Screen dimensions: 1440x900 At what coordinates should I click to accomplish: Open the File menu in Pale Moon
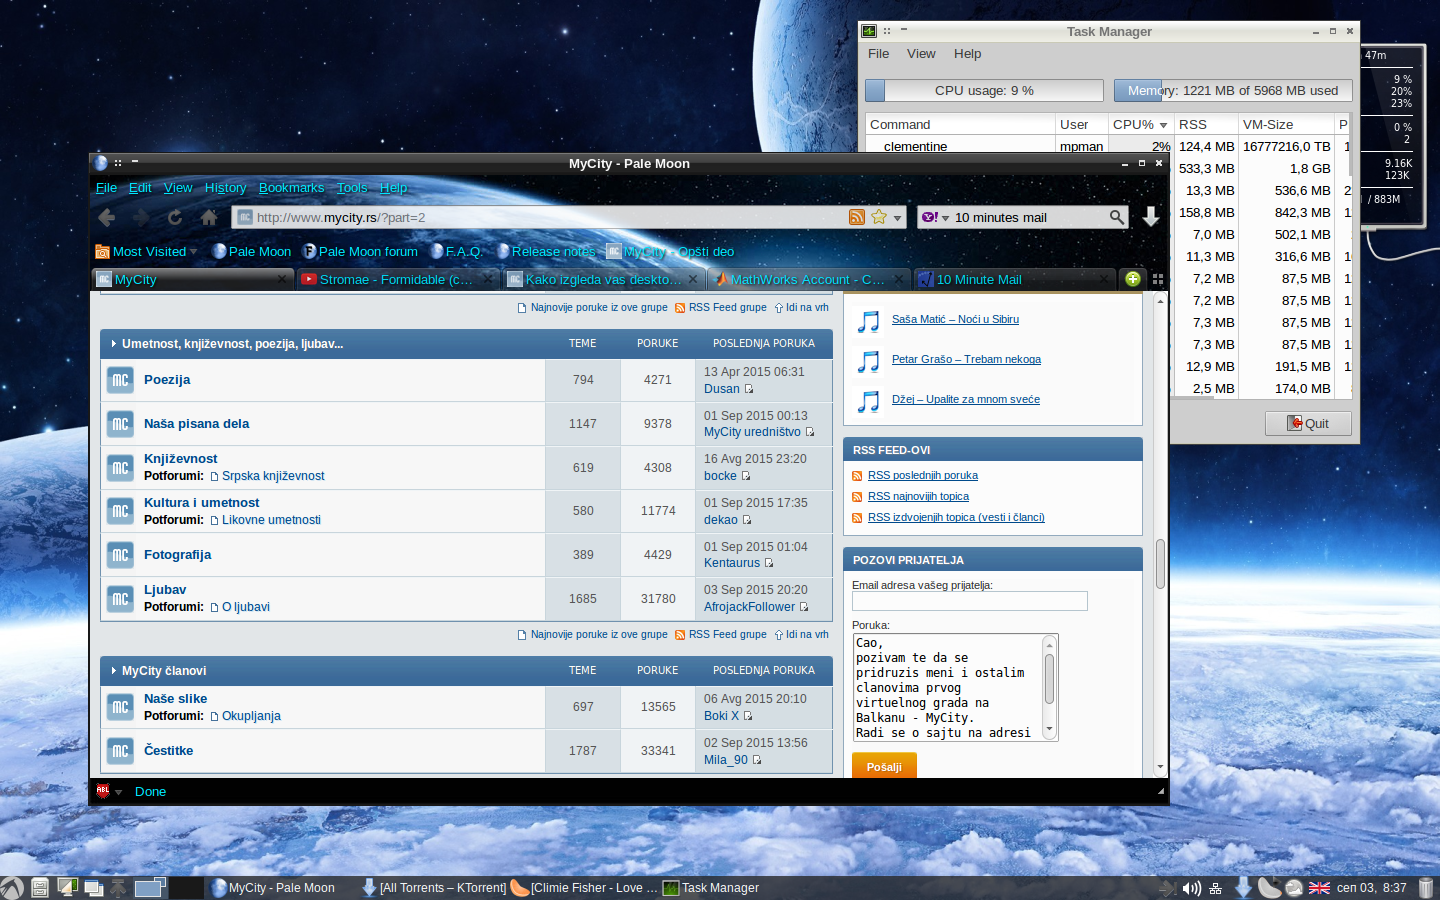click(x=106, y=187)
